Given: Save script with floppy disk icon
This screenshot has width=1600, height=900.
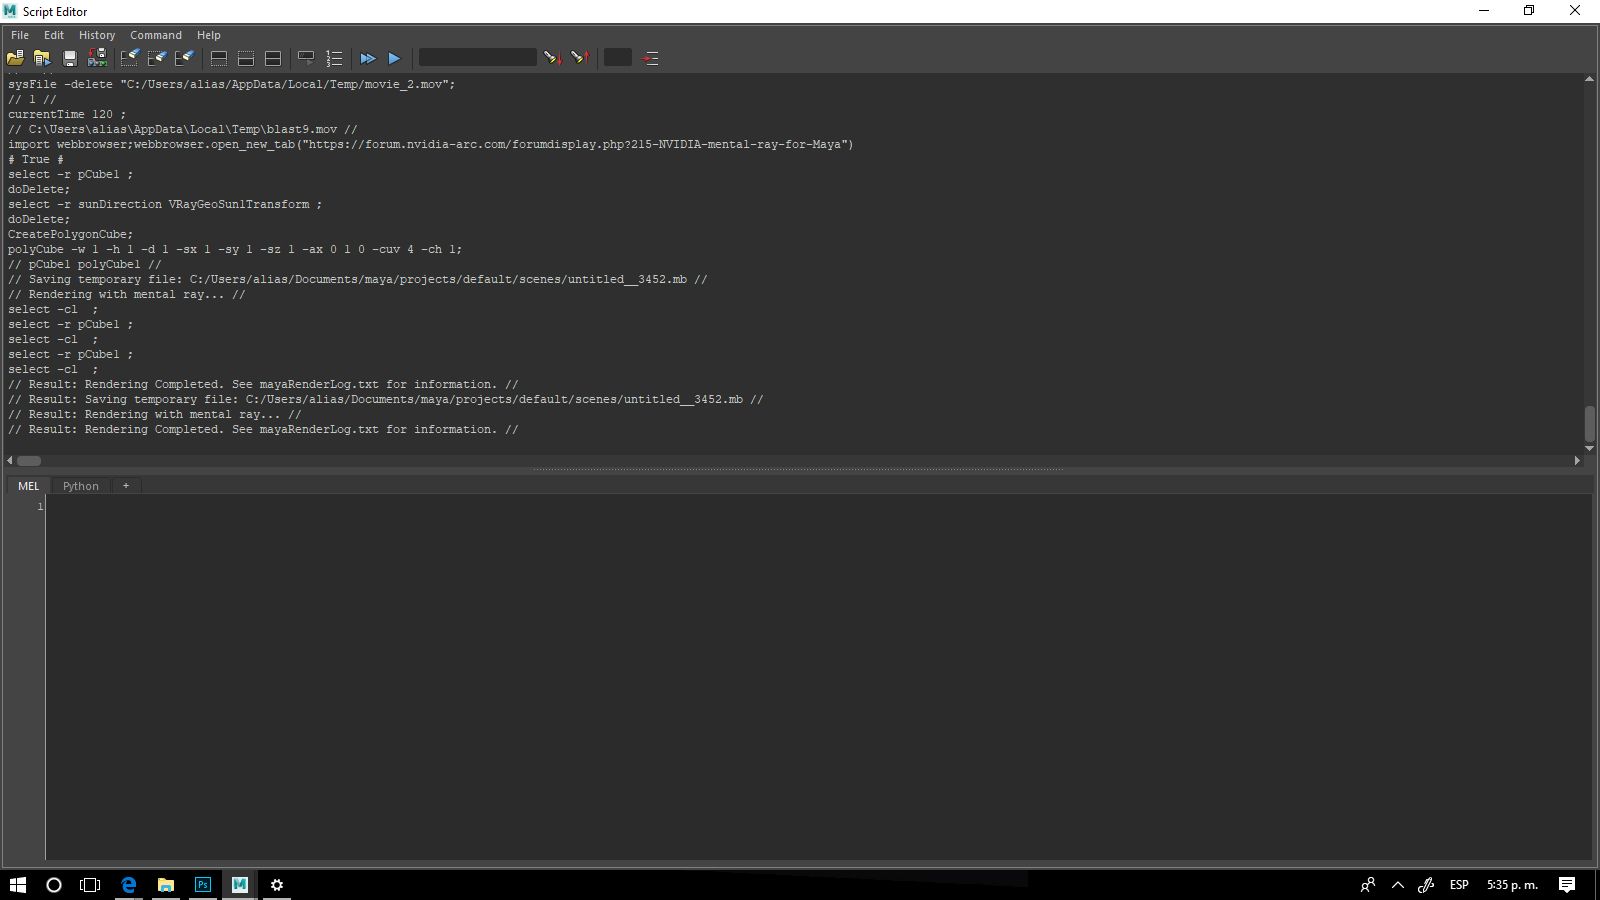Looking at the screenshot, I should 70,58.
